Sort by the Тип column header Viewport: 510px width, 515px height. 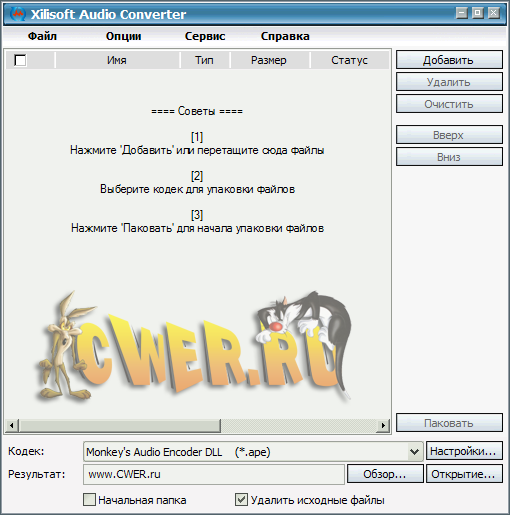(204, 60)
